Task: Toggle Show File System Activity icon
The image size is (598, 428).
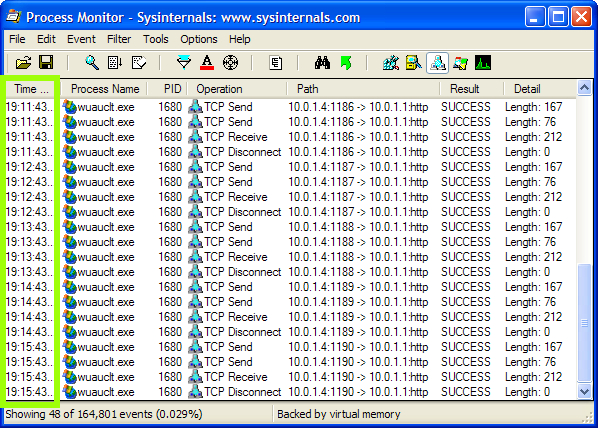Action: [414, 63]
